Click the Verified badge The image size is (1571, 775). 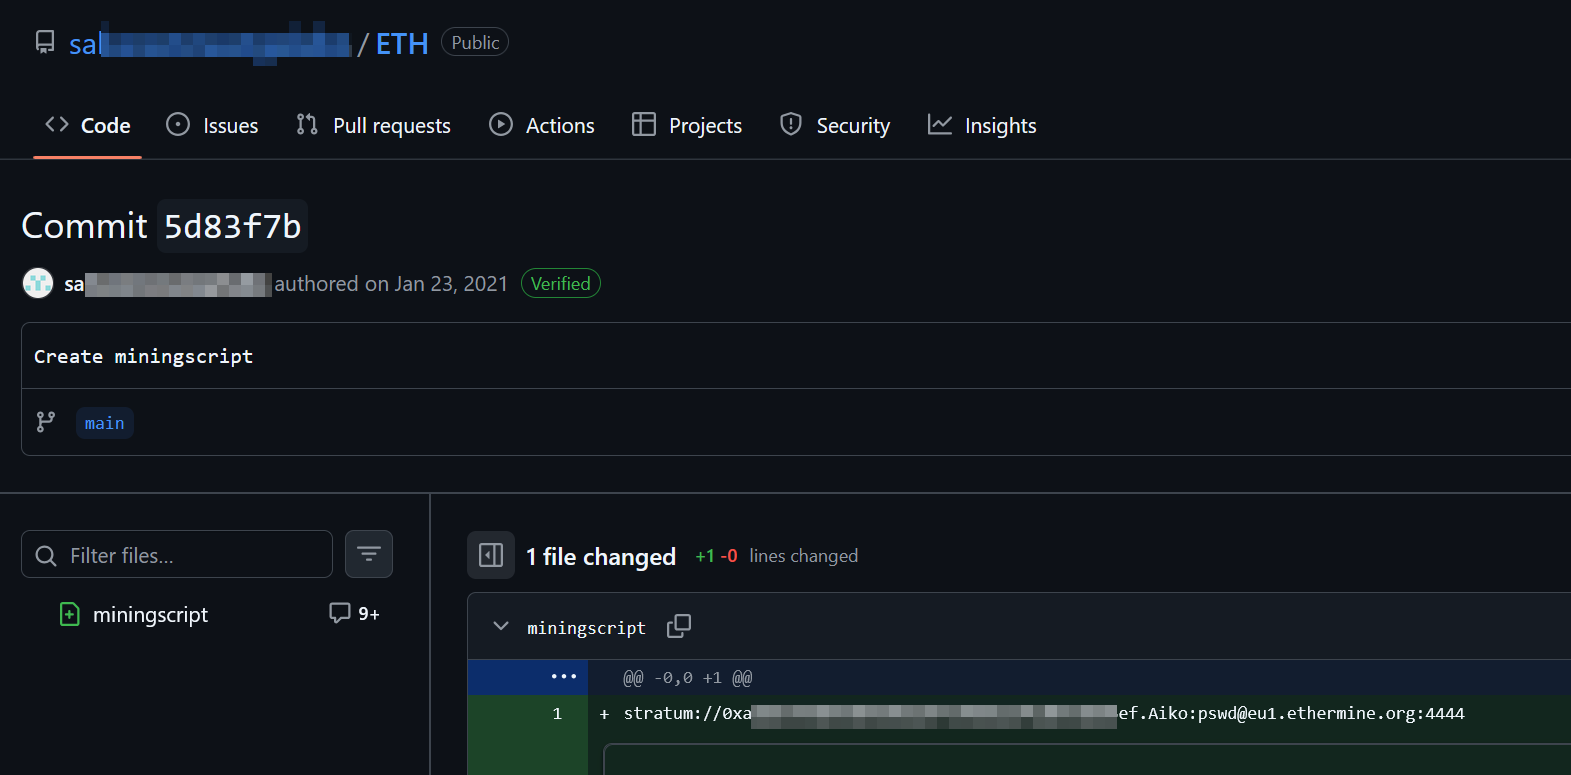tap(560, 284)
